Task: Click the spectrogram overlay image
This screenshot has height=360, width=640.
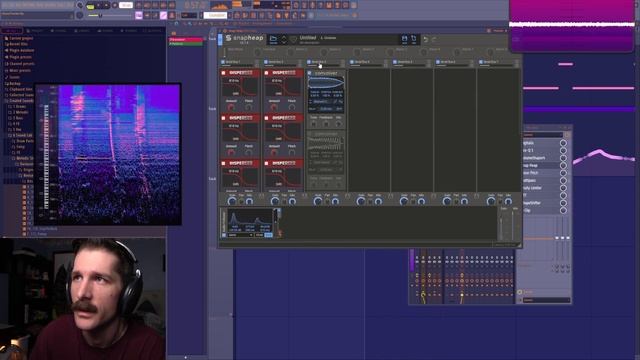Action: pos(108,154)
